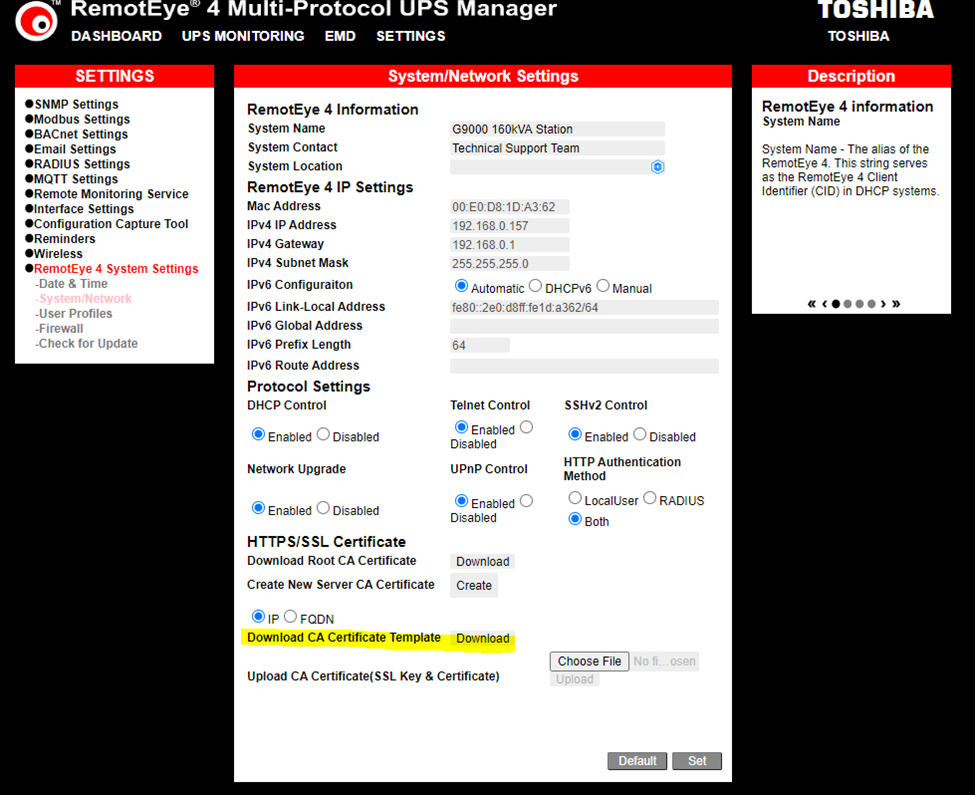Advance to next description slide with right arrow

[x=883, y=304]
